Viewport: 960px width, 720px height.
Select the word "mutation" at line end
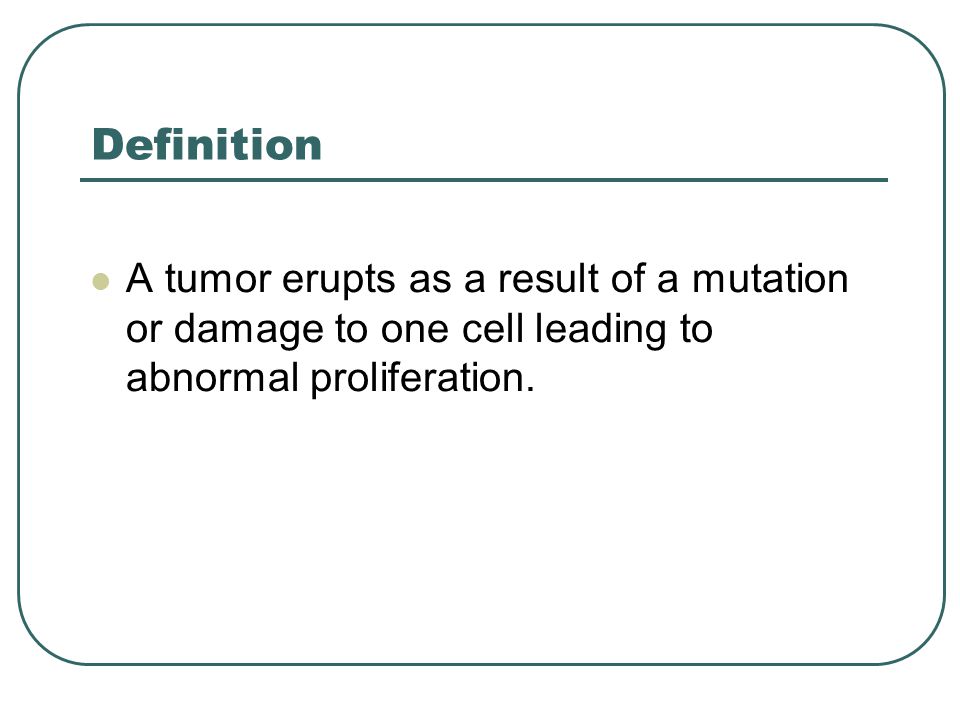(x=770, y=279)
